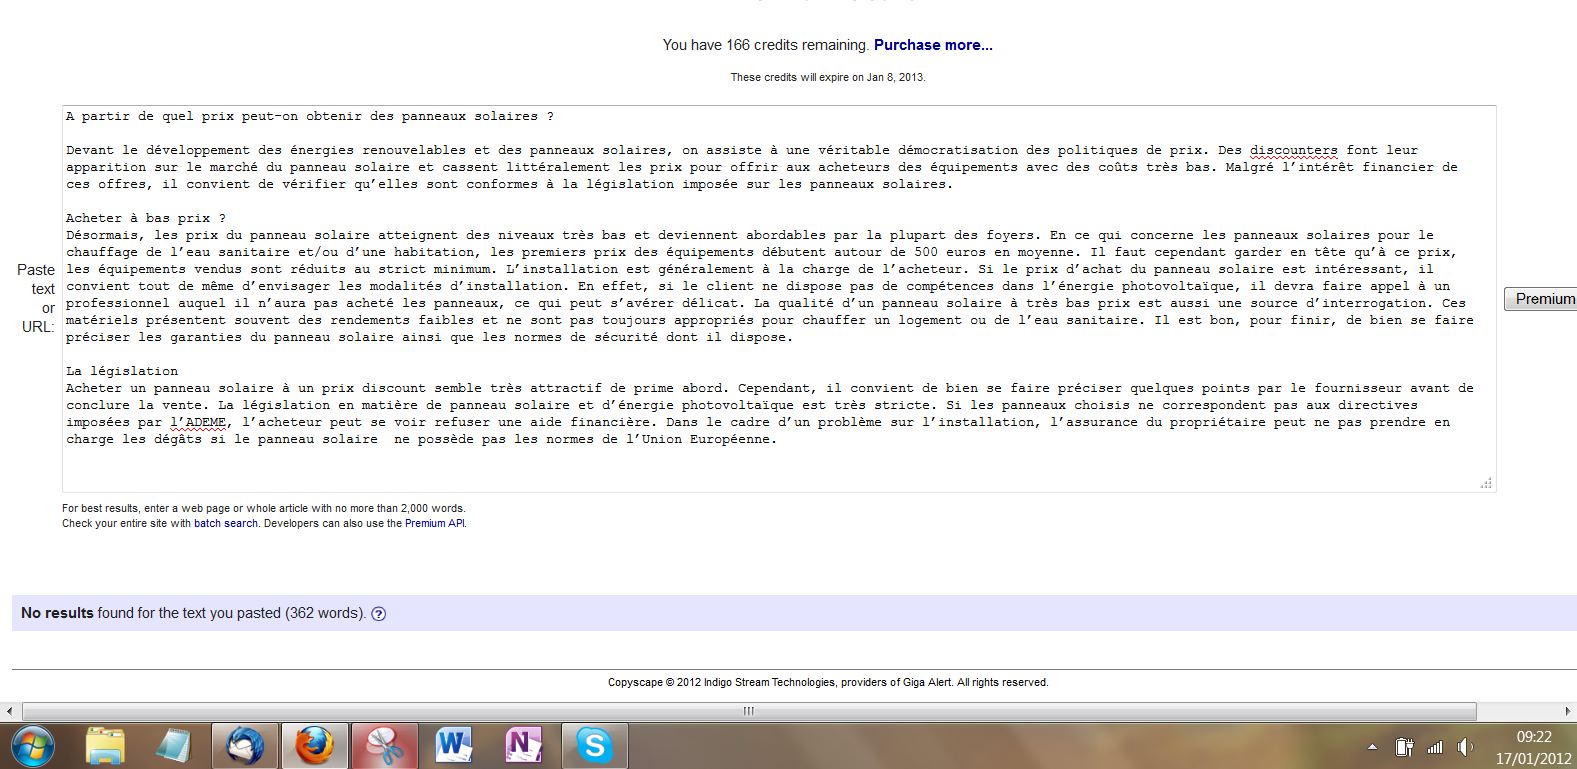Image resolution: width=1577 pixels, height=769 pixels.
Task: Click the help question mark icon beside results
Action: tap(378, 614)
